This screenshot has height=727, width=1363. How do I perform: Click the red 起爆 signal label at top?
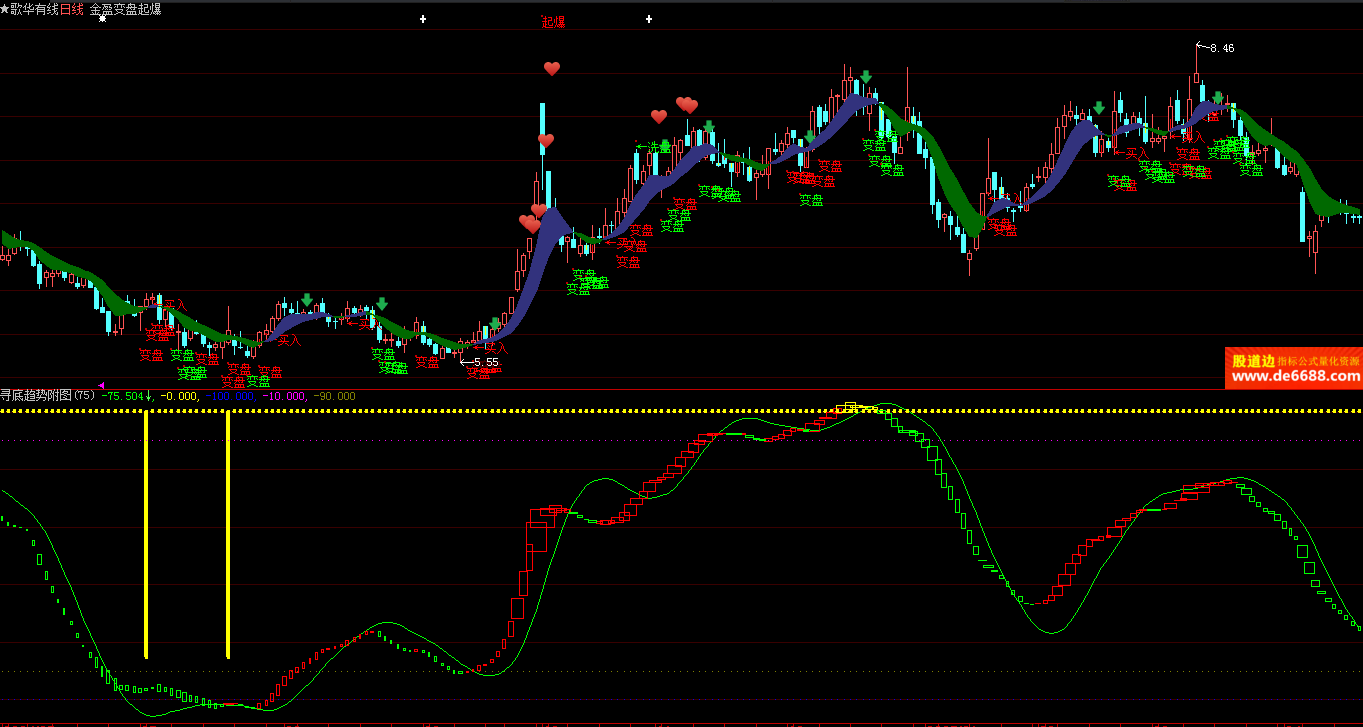553,22
